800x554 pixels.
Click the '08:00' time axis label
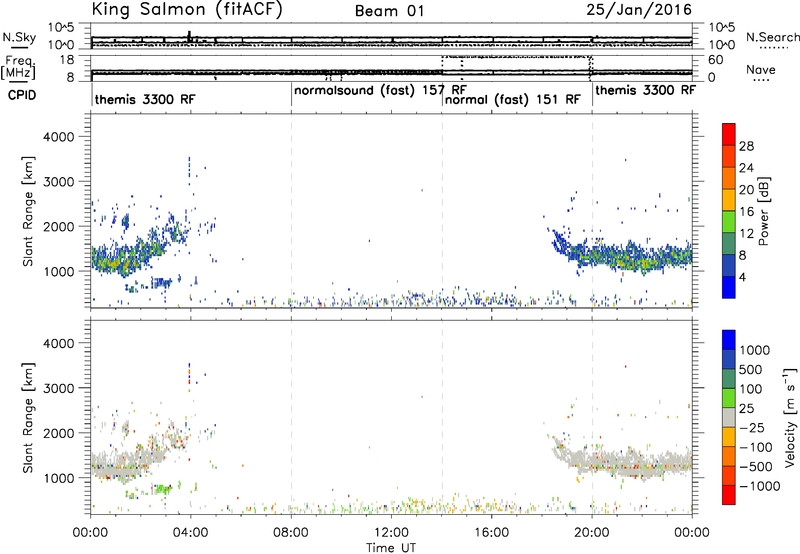(x=291, y=533)
